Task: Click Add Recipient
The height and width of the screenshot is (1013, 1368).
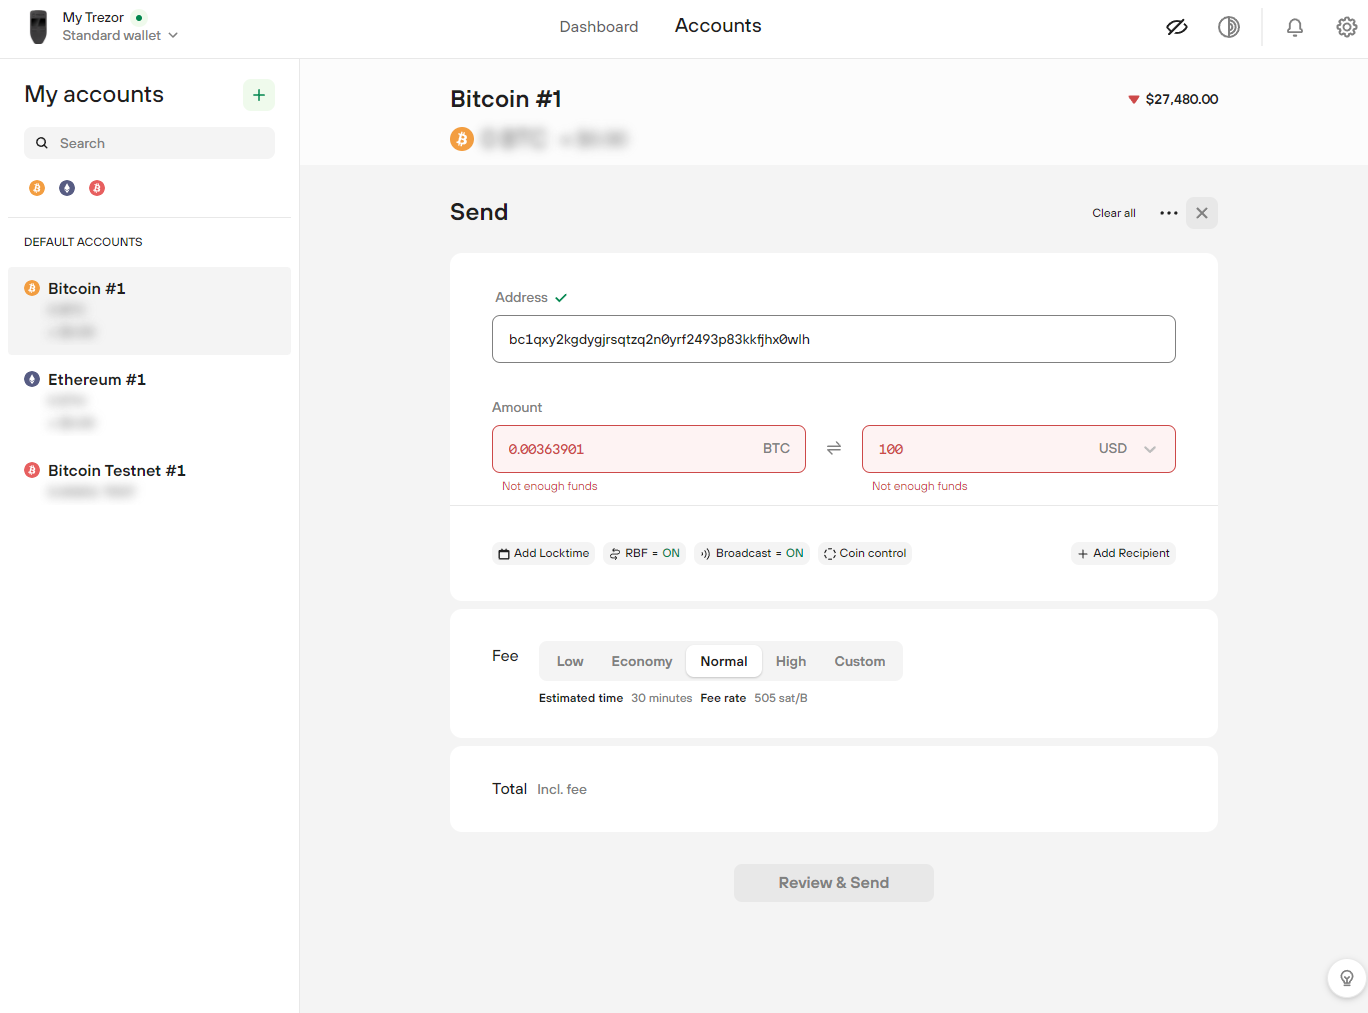Action: [x=1124, y=553]
